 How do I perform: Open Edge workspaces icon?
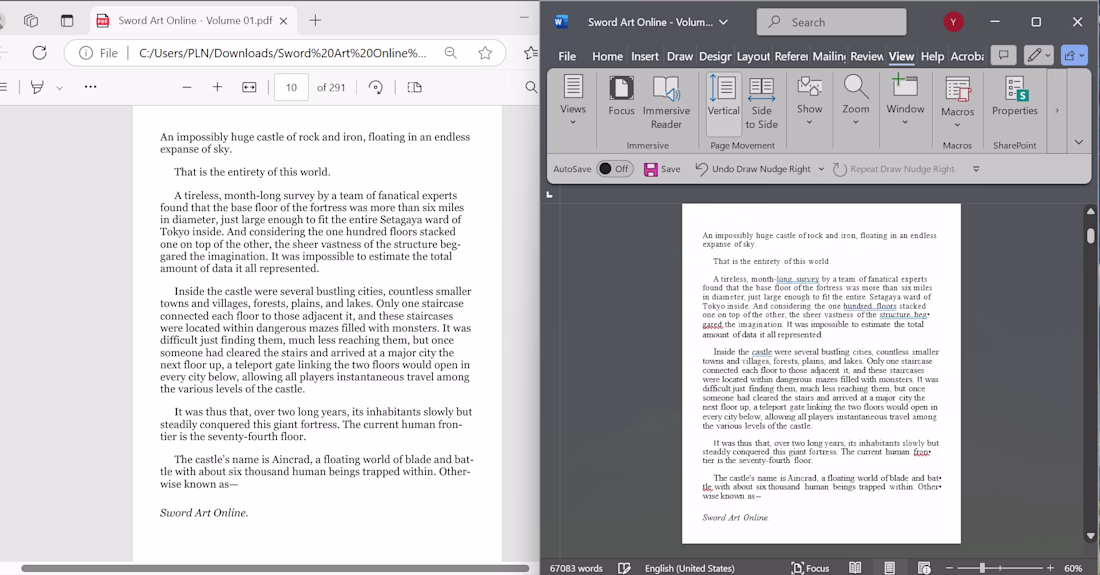point(31,20)
